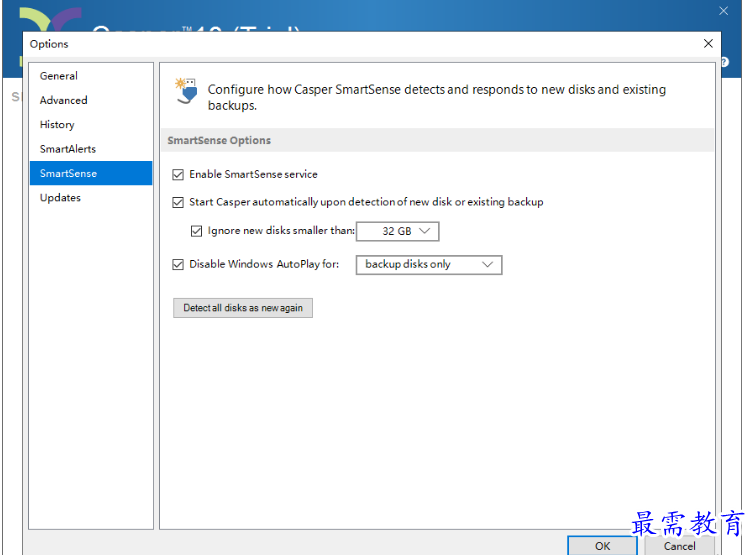Open the General options page
This screenshot has height=555, width=753.
pyautogui.click(x=91, y=76)
